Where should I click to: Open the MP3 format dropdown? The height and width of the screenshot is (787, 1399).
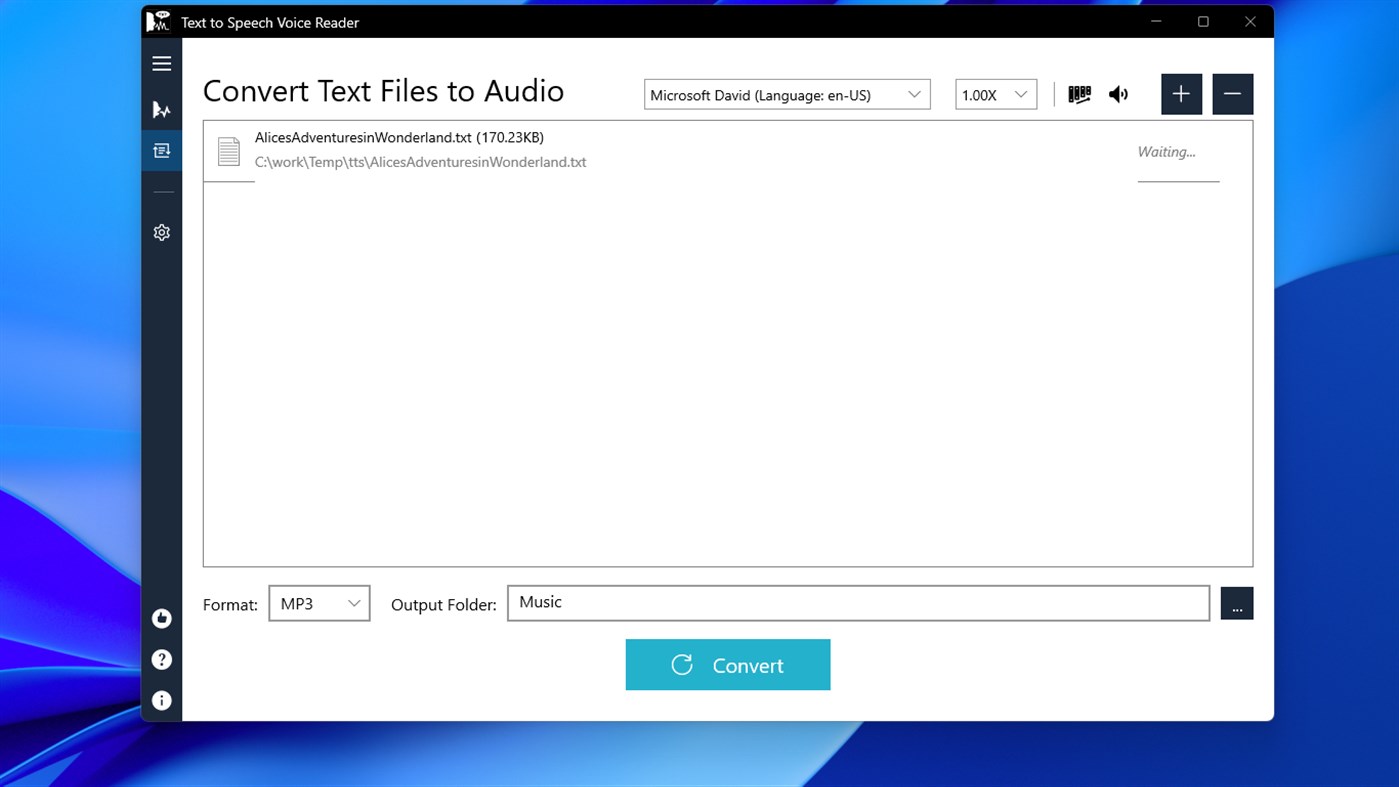(x=319, y=604)
